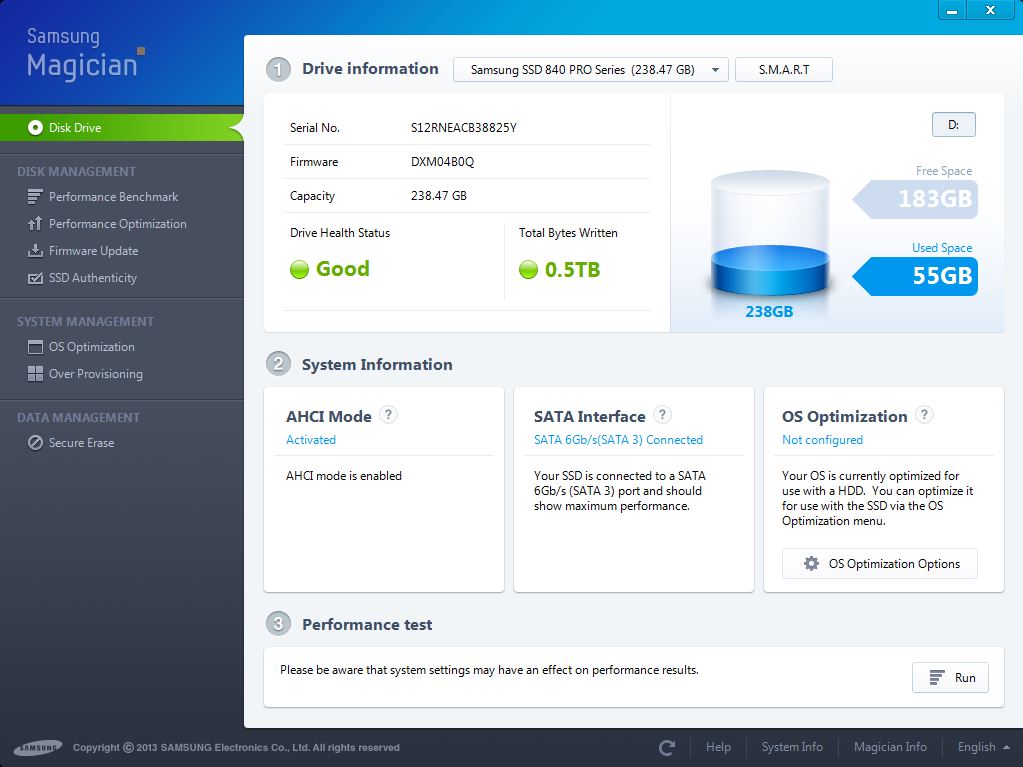Go to Firmware Update

[x=93, y=251]
